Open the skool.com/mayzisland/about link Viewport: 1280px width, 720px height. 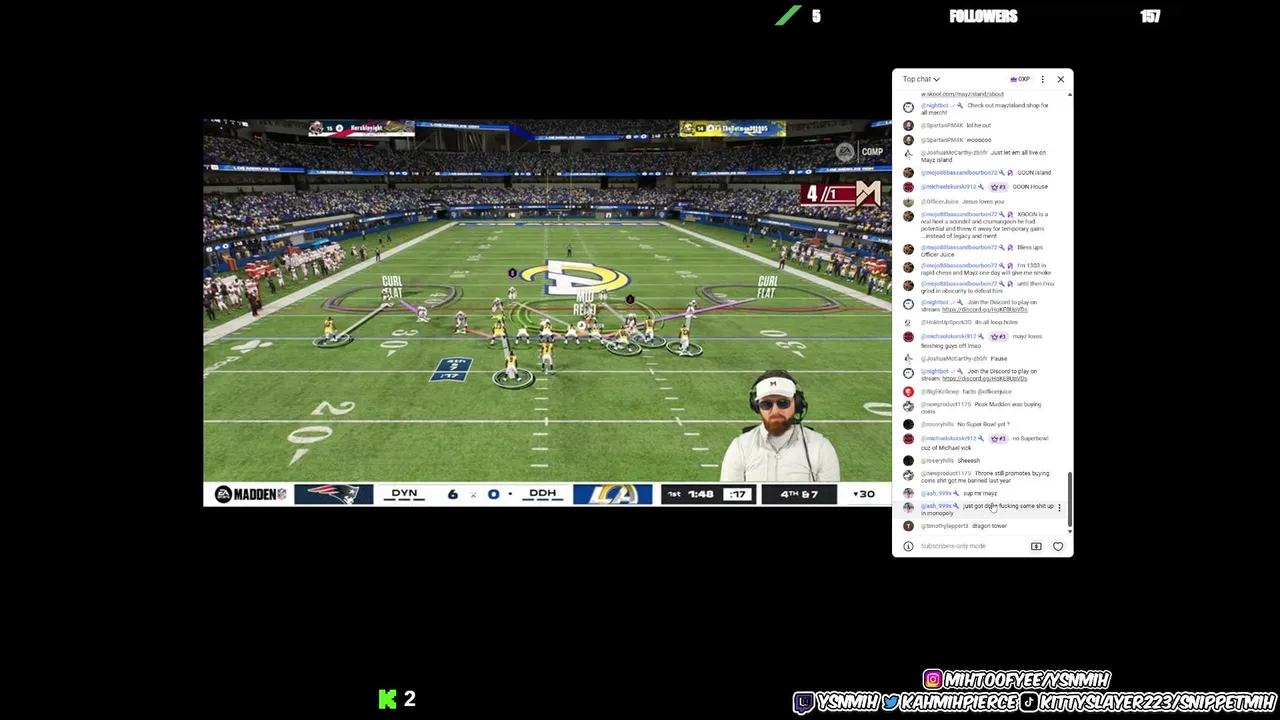tap(962, 94)
